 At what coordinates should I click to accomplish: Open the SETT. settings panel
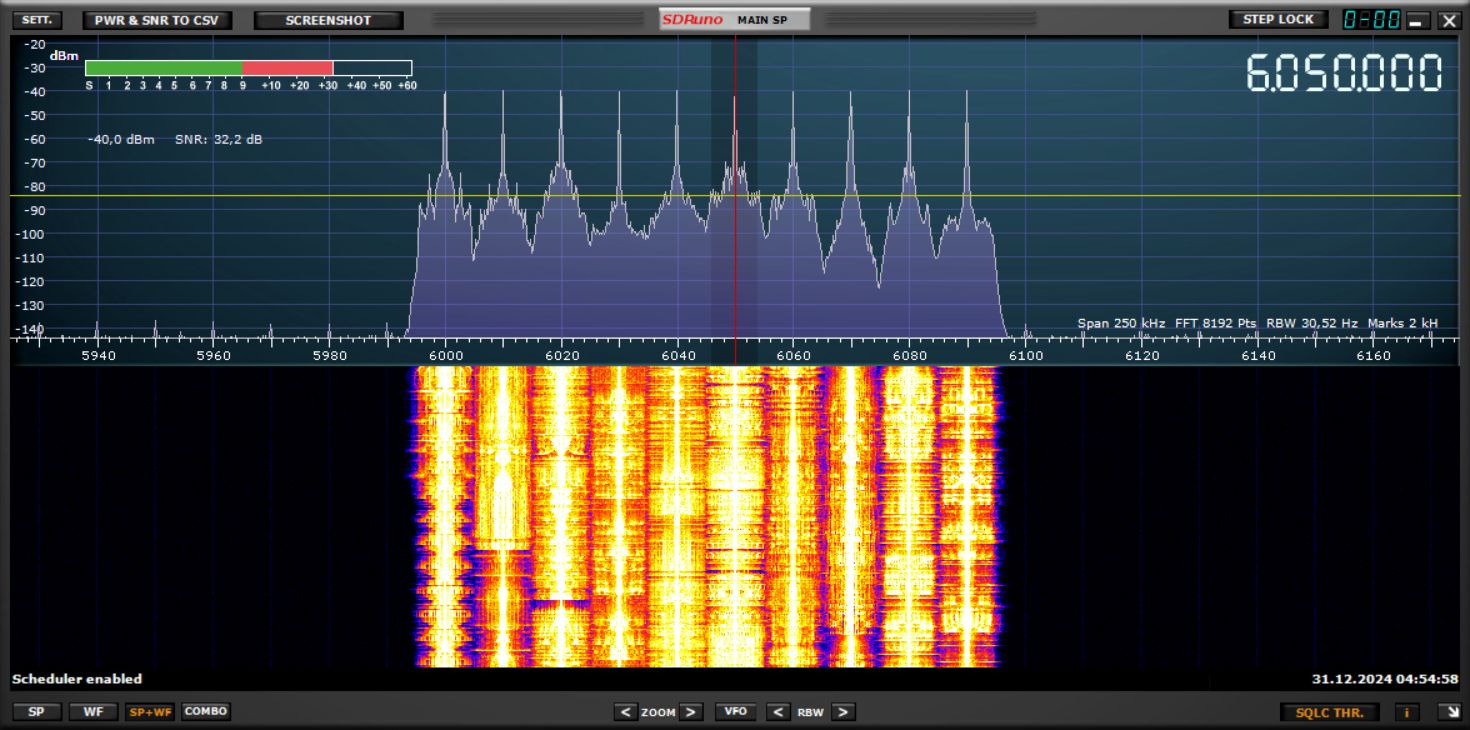(37, 20)
